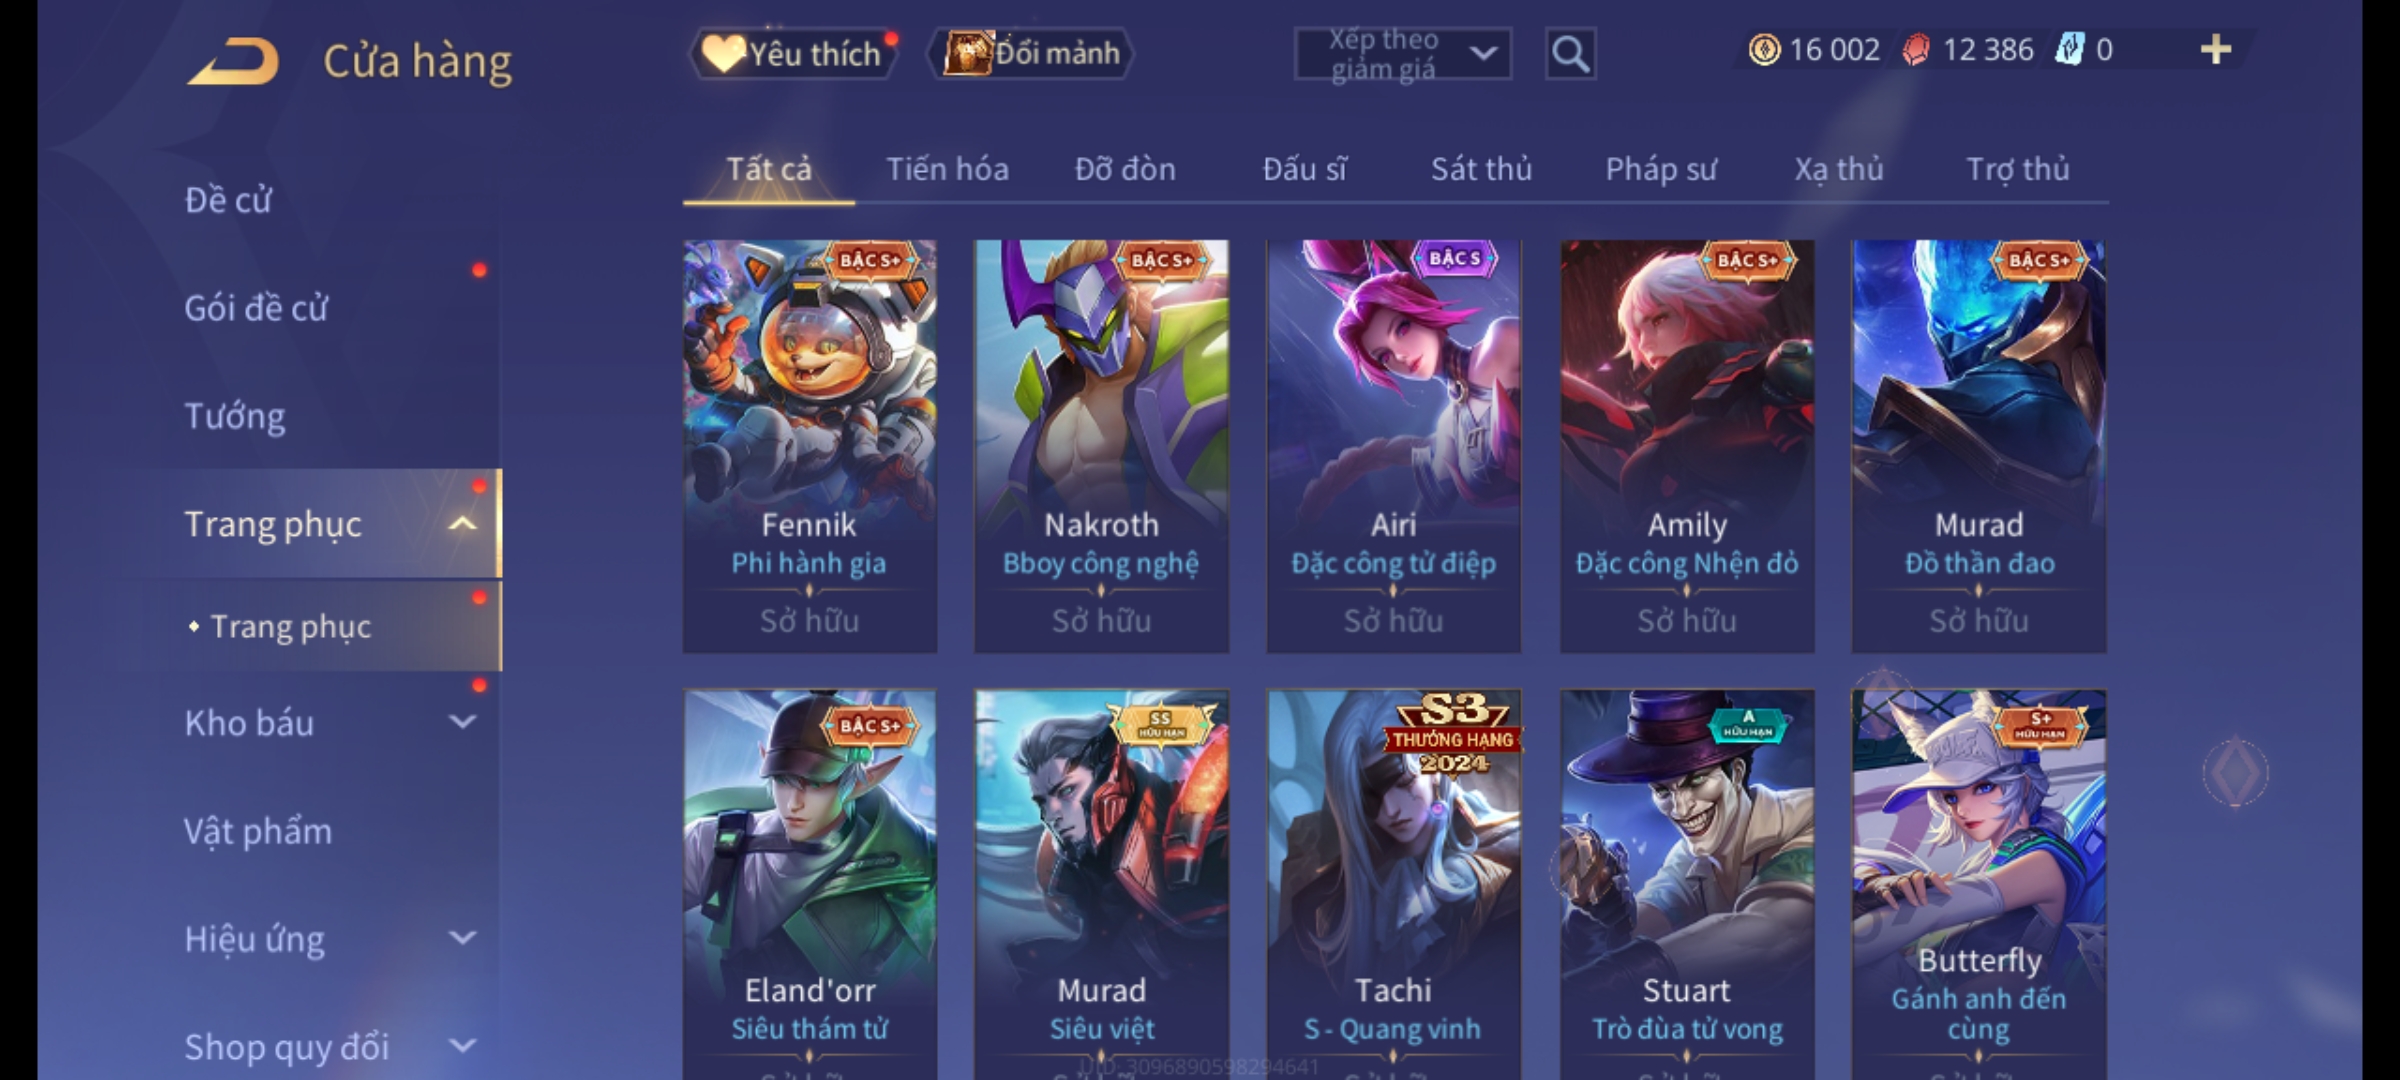Tap the red ruby currency icon
This screenshot has width=2400, height=1080.
tap(1916, 50)
